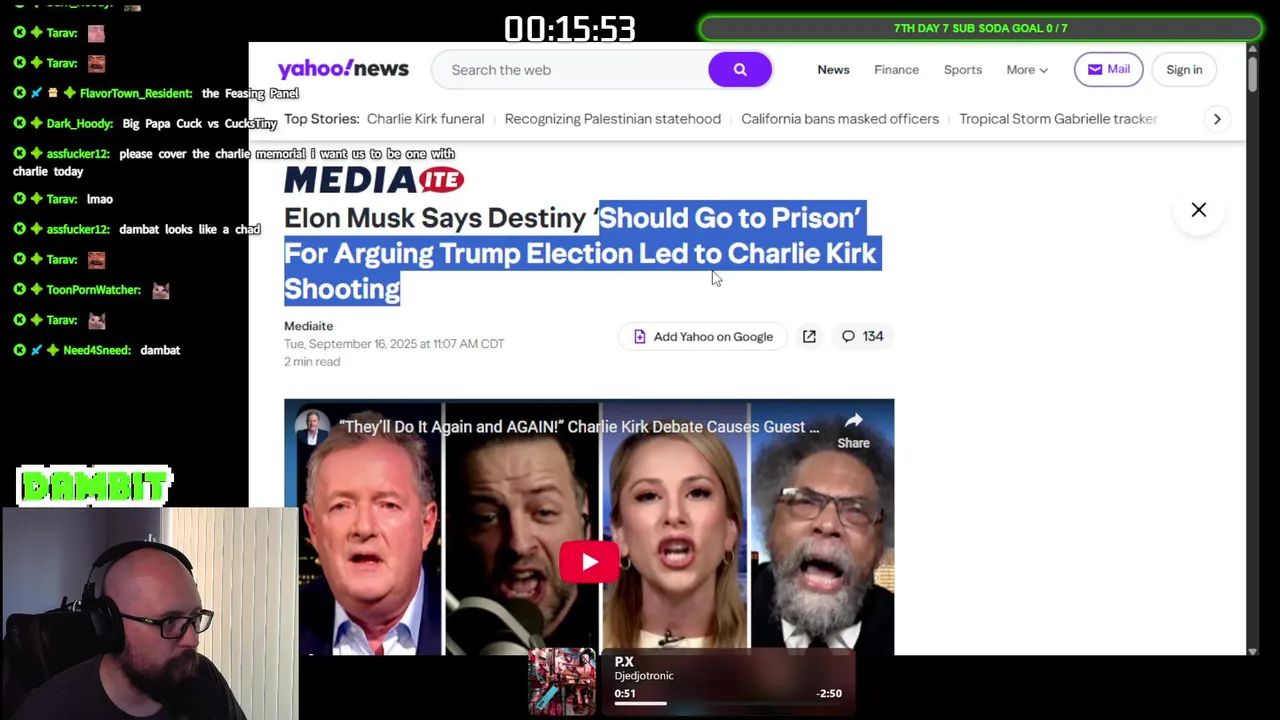Expand the More dropdown menu
The image size is (1280, 720).
pyautogui.click(x=1027, y=70)
